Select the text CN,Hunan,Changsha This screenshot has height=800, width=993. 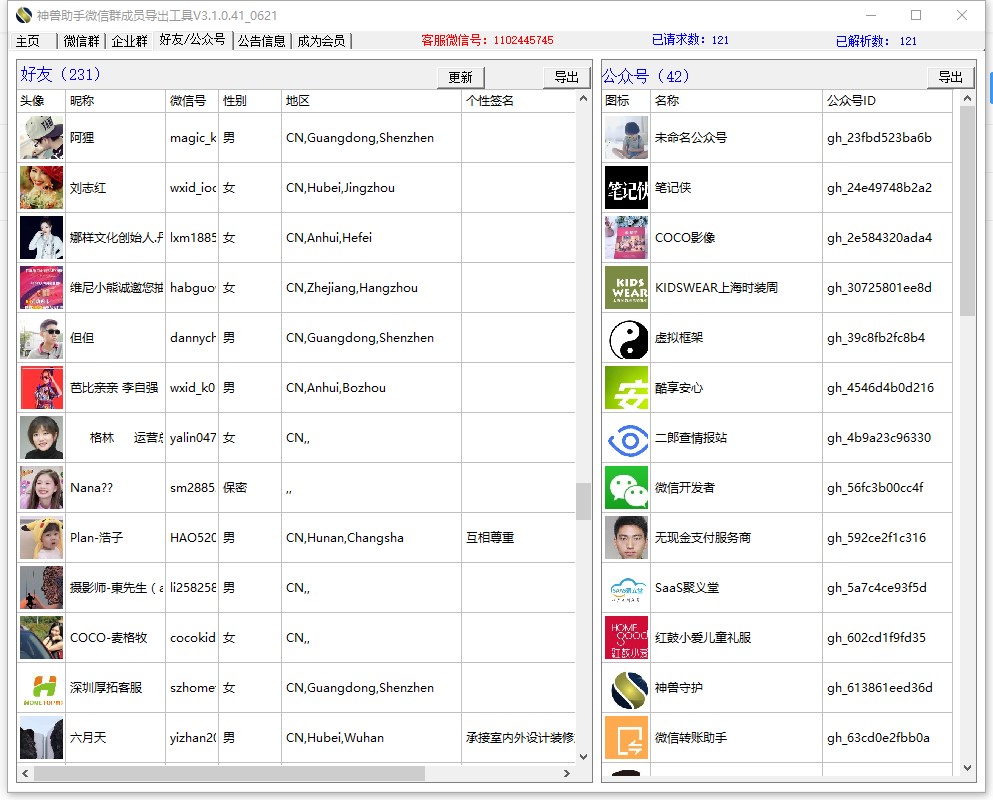pyautogui.click(x=345, y=538)
